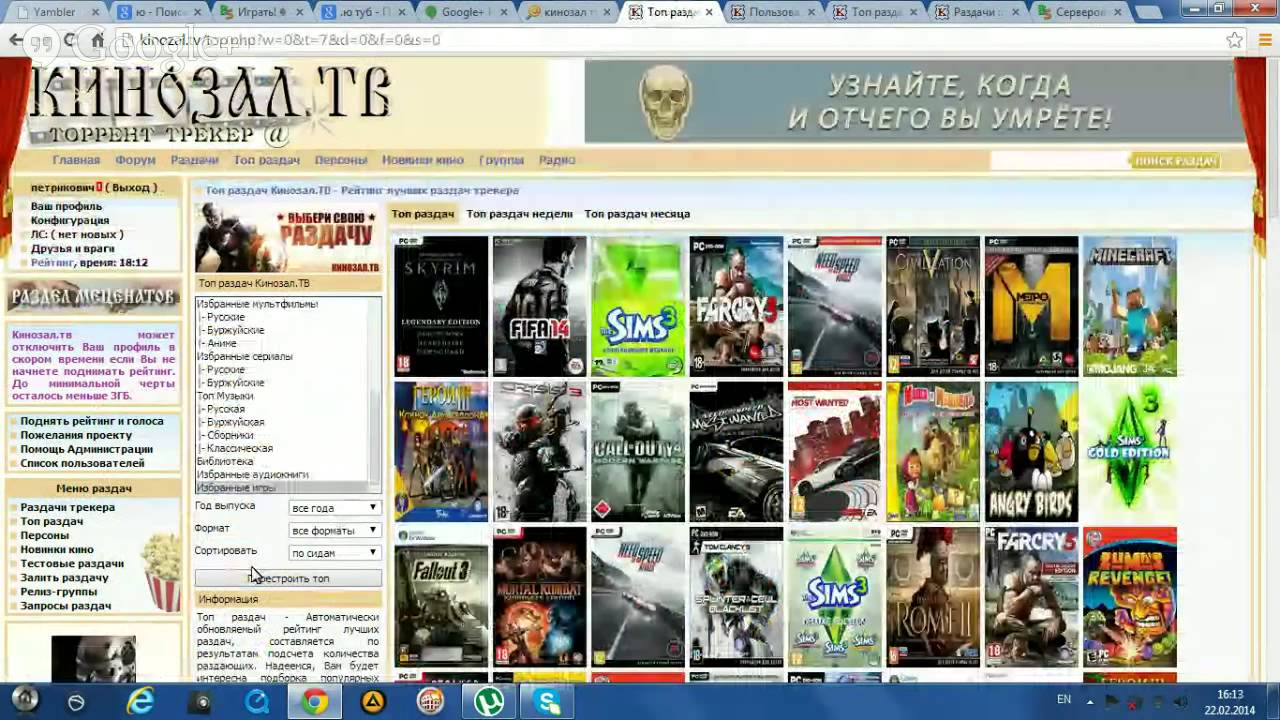Open the Zuma's Revenge cover
Viewport: 1280px width, 720px height.
pyautogui.click(x=1130, y=597)
